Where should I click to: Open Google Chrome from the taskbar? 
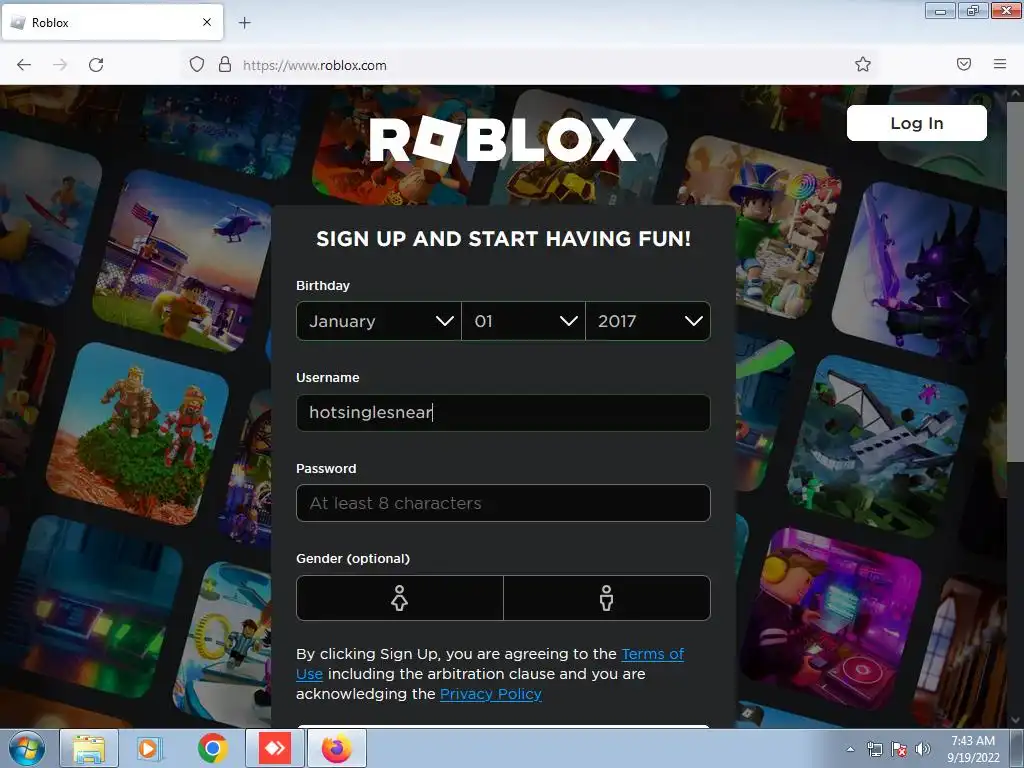[212, 748]
